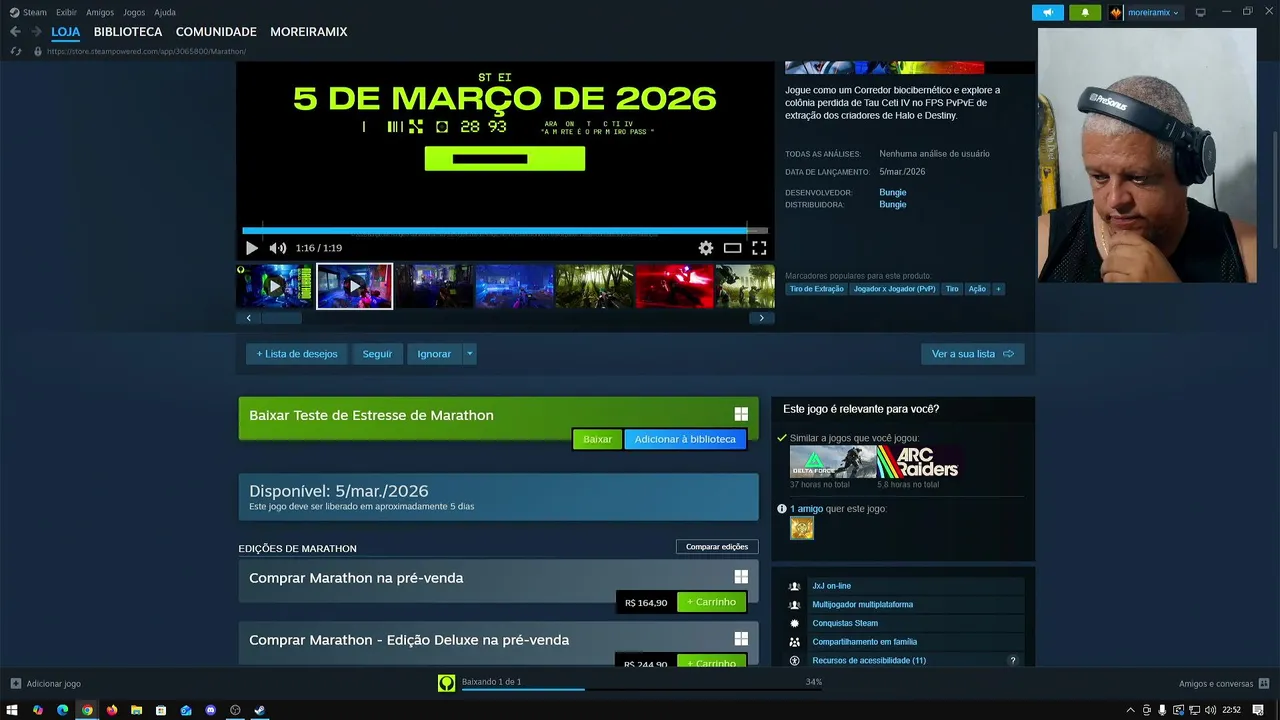The height and width of the screenshot is (720, 1280).
Task: Expand the Ignorar options dropdown arrow
Action: click(469, 354)
